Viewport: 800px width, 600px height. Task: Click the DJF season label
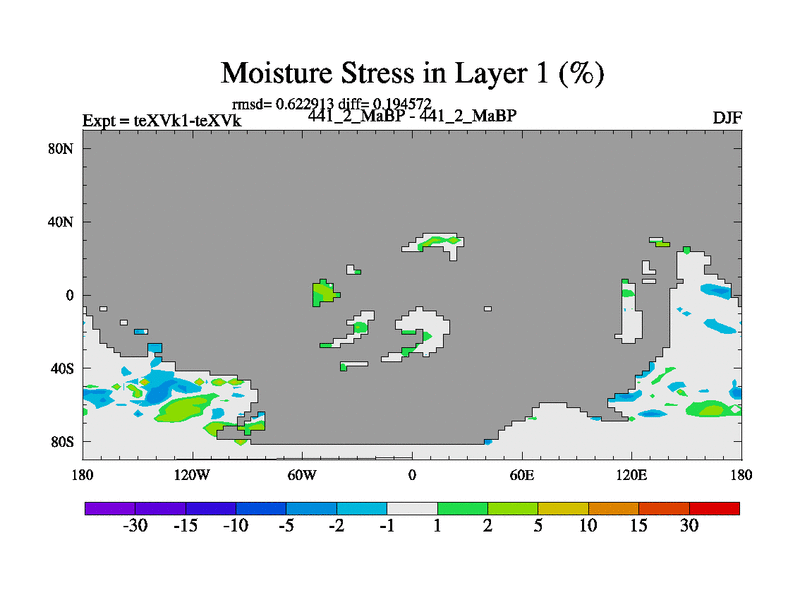pyautogui.click(x=726, y=117)
